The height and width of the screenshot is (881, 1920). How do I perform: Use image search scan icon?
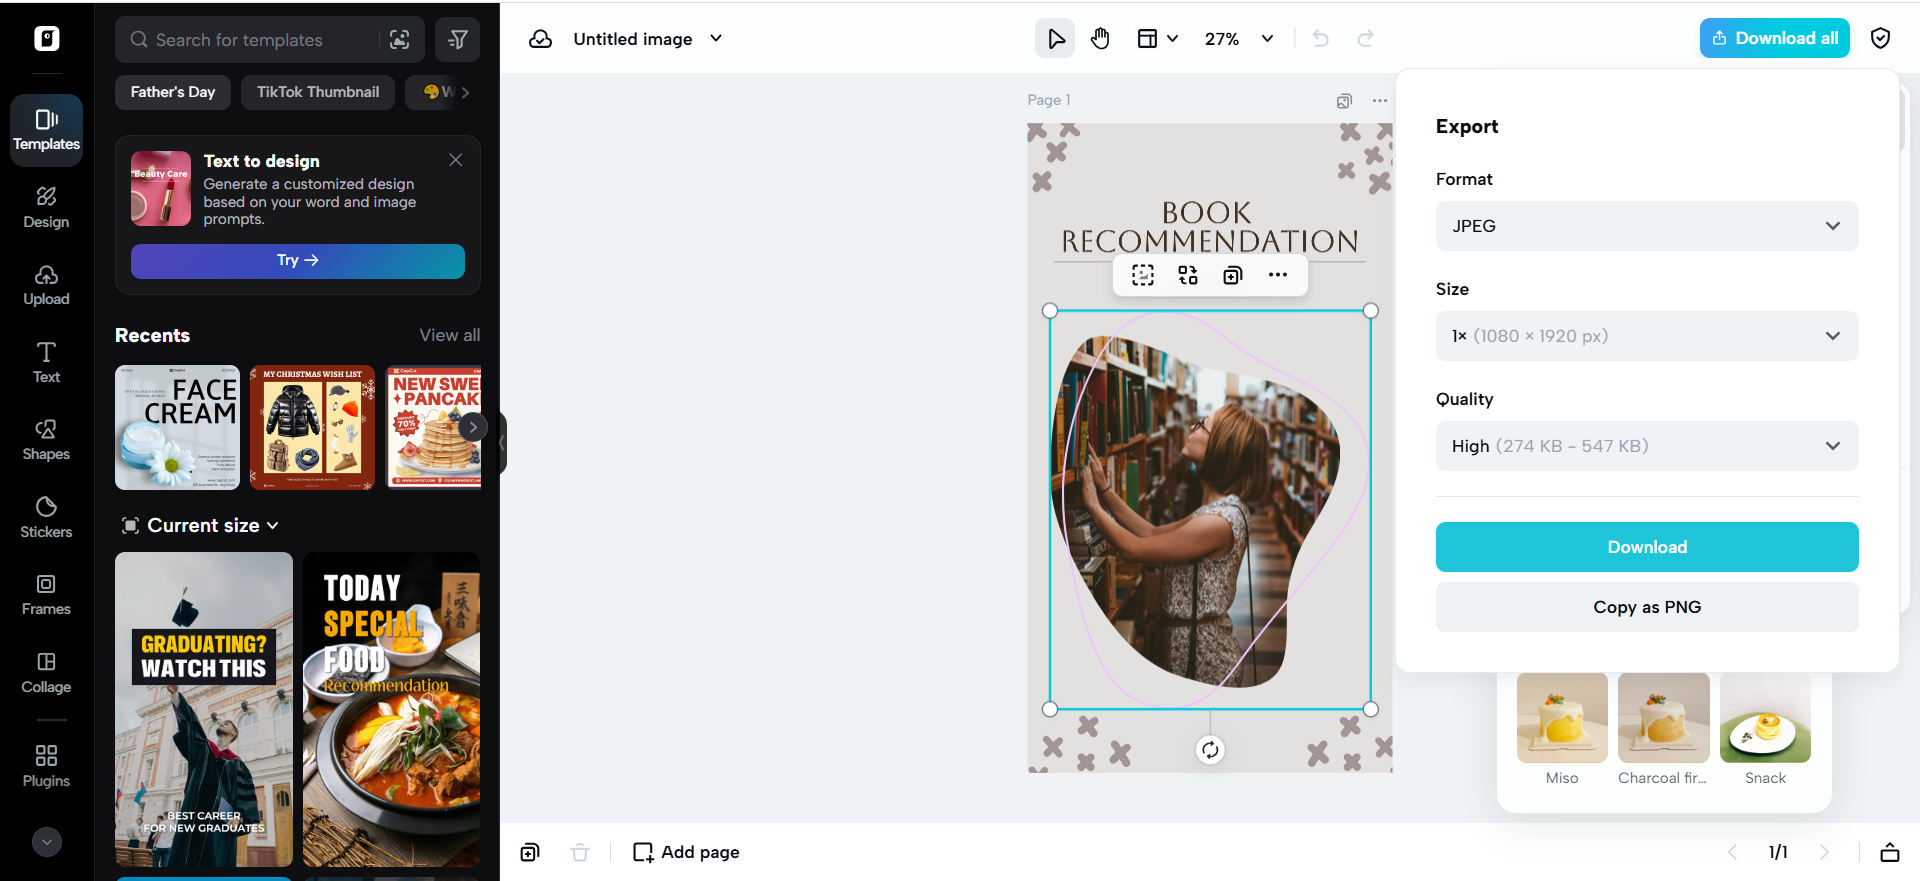pyautogui.click(x=400, y=40)
